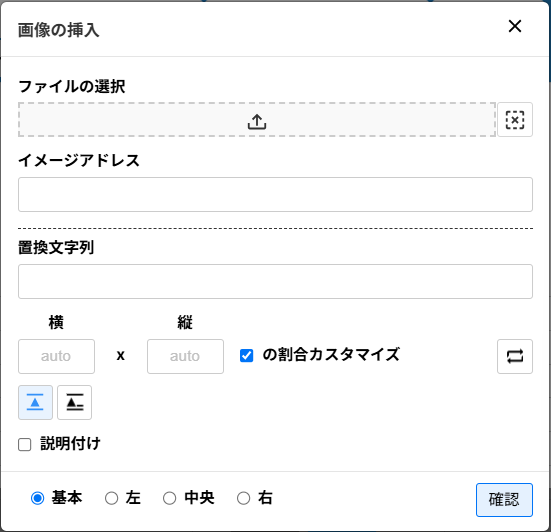Click the 確認 submit button
Screen dimensions: 551x532
coord(504,500)
